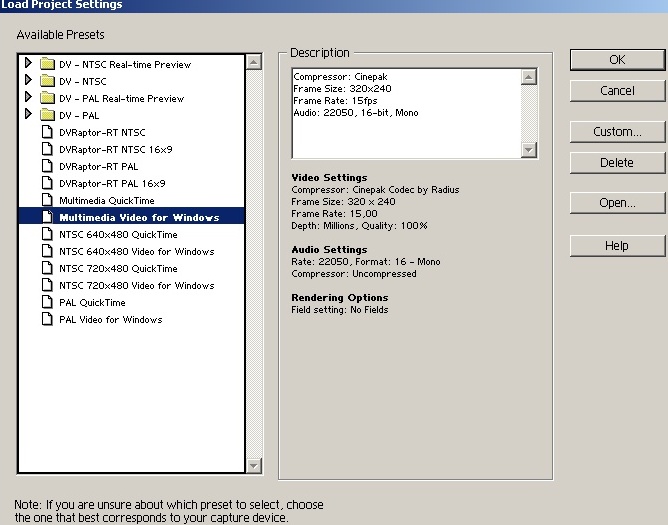Open the Custom... settings button
The image size is (668, 525).
tap(617, 132)
